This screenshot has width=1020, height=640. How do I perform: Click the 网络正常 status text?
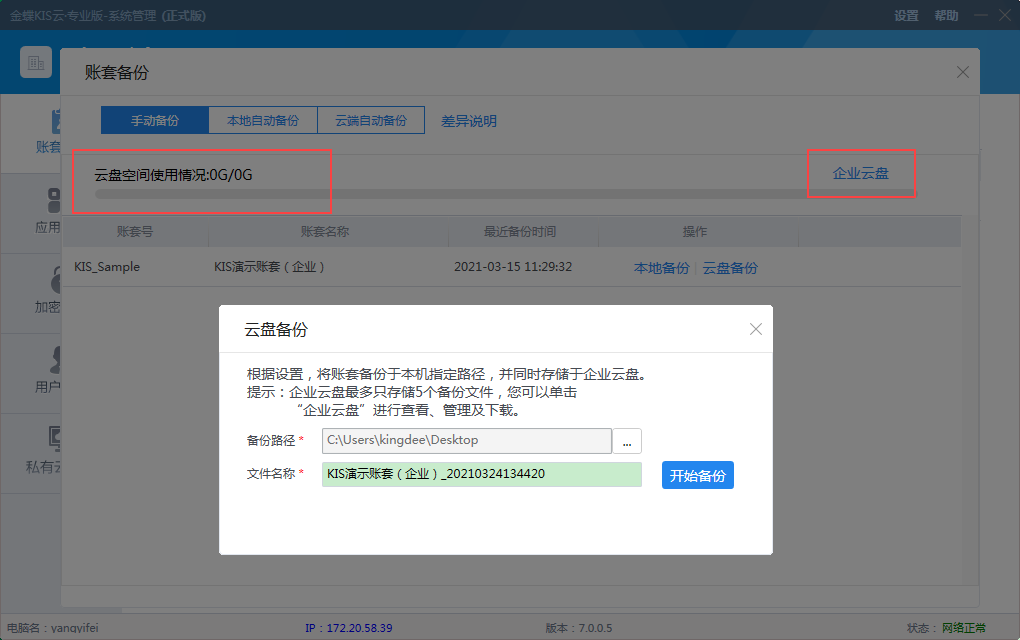(964, 628)
